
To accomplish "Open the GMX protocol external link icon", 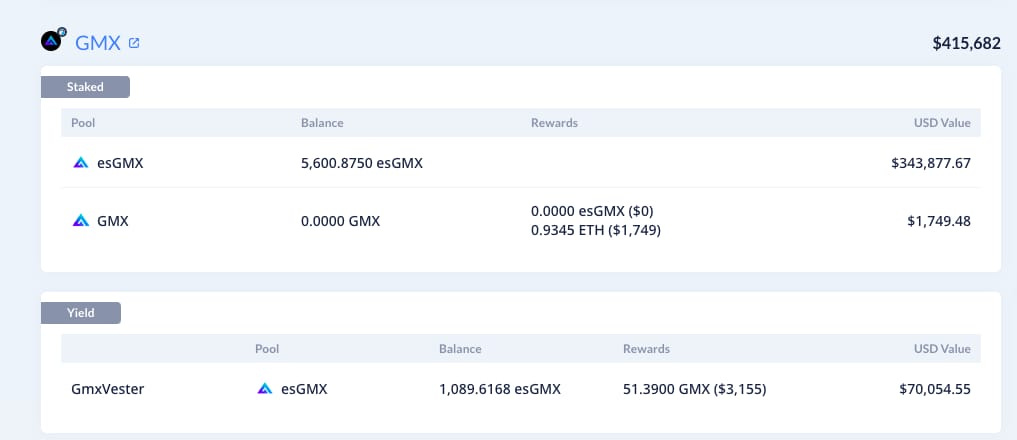I will (134, 43).
